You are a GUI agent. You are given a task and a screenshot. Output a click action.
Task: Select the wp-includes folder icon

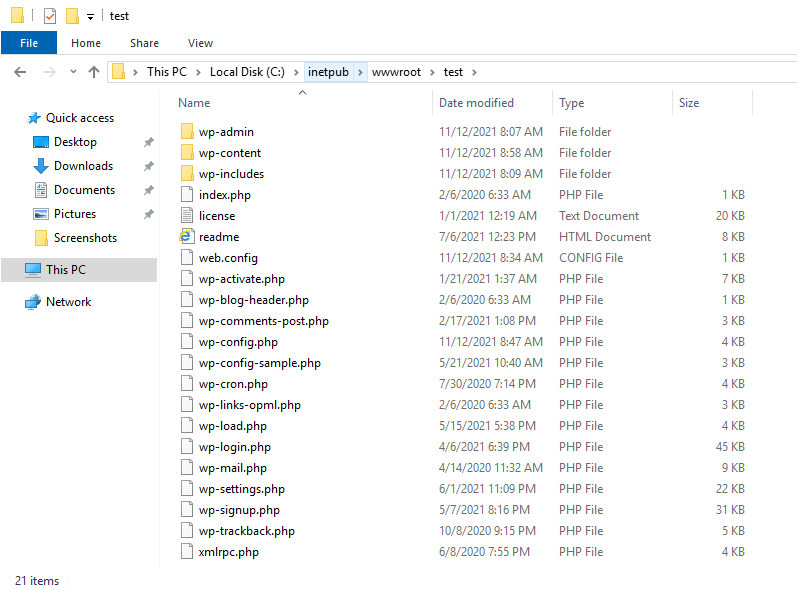tap(187, 174)
